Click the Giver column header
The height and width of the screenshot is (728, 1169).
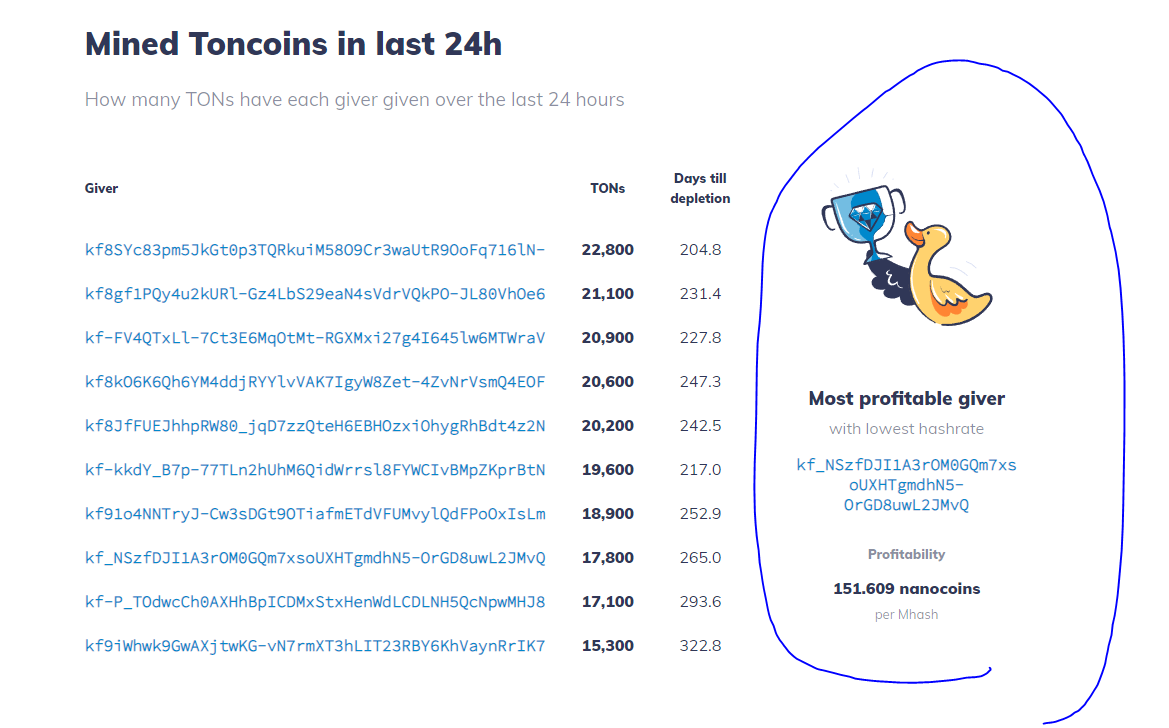coord(101,188)
